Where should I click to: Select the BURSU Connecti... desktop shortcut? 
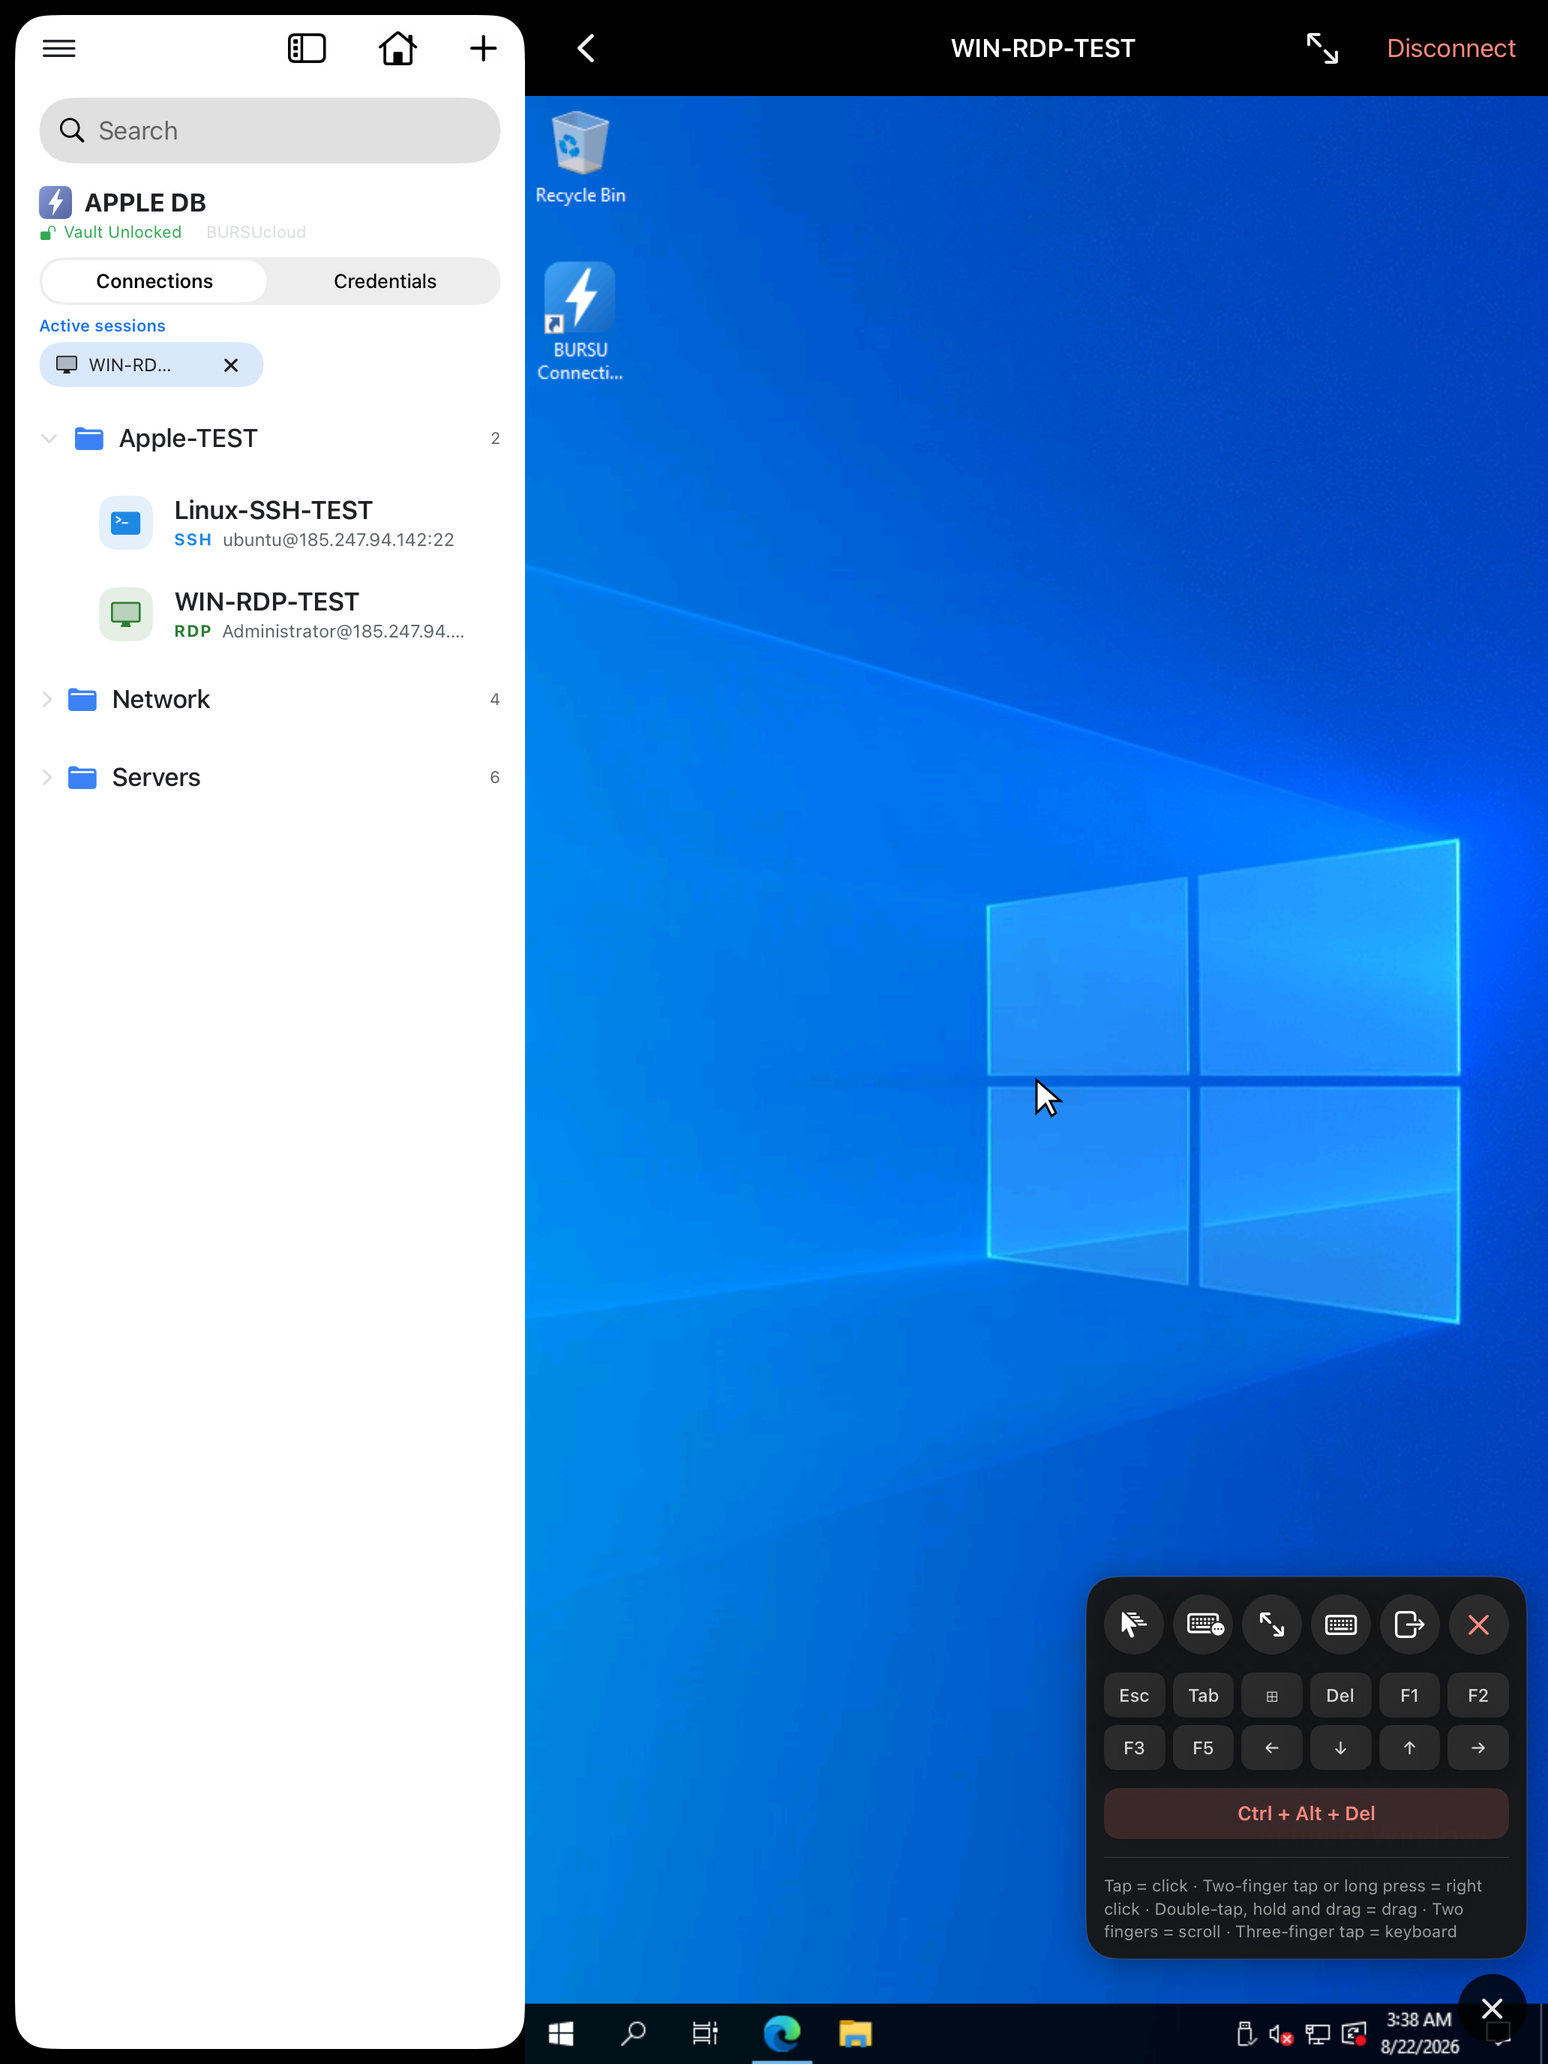tap(580, 321)
